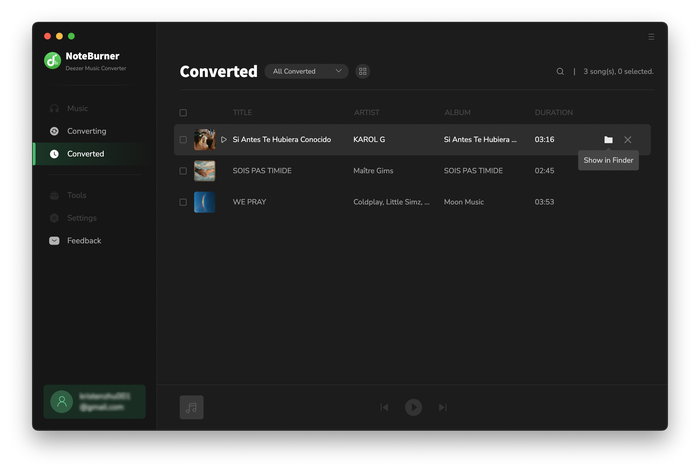Click the KAROL G album thumbnail
This screenshot has width=700, height=473.
coord(204,140)
